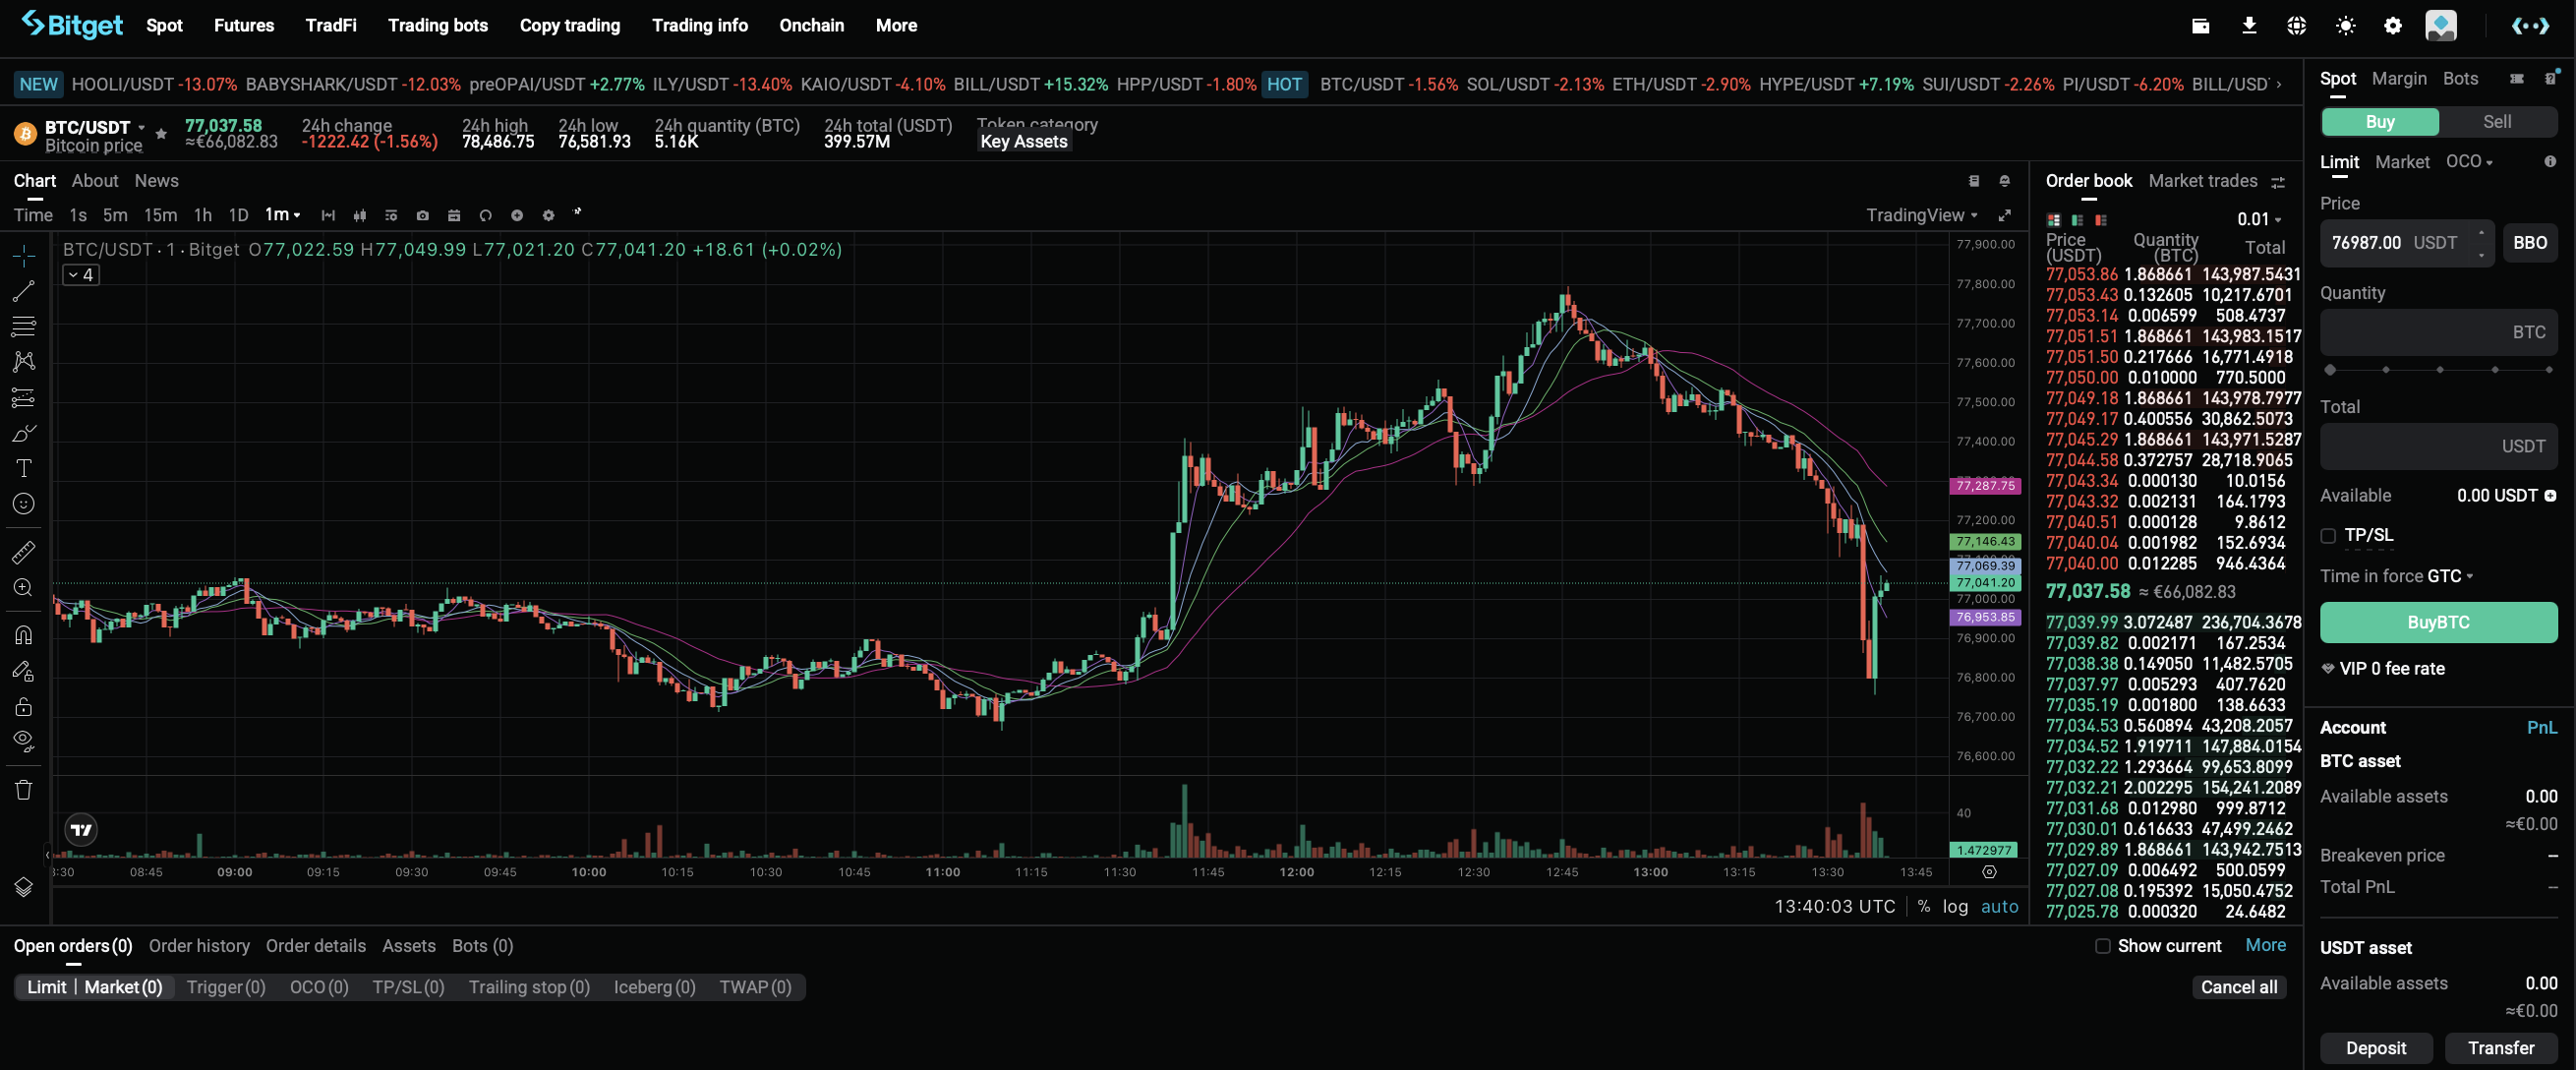The image size is (2576, 1070).
Task: Switch to the News tab
Action: (x=156, y=181)
